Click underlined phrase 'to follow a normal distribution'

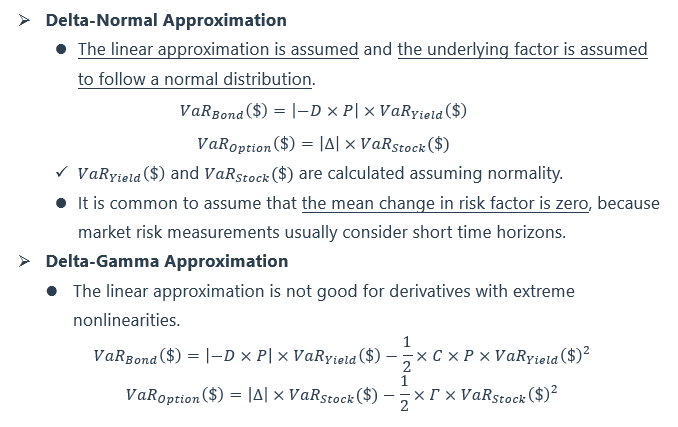[x=195, y=79]
